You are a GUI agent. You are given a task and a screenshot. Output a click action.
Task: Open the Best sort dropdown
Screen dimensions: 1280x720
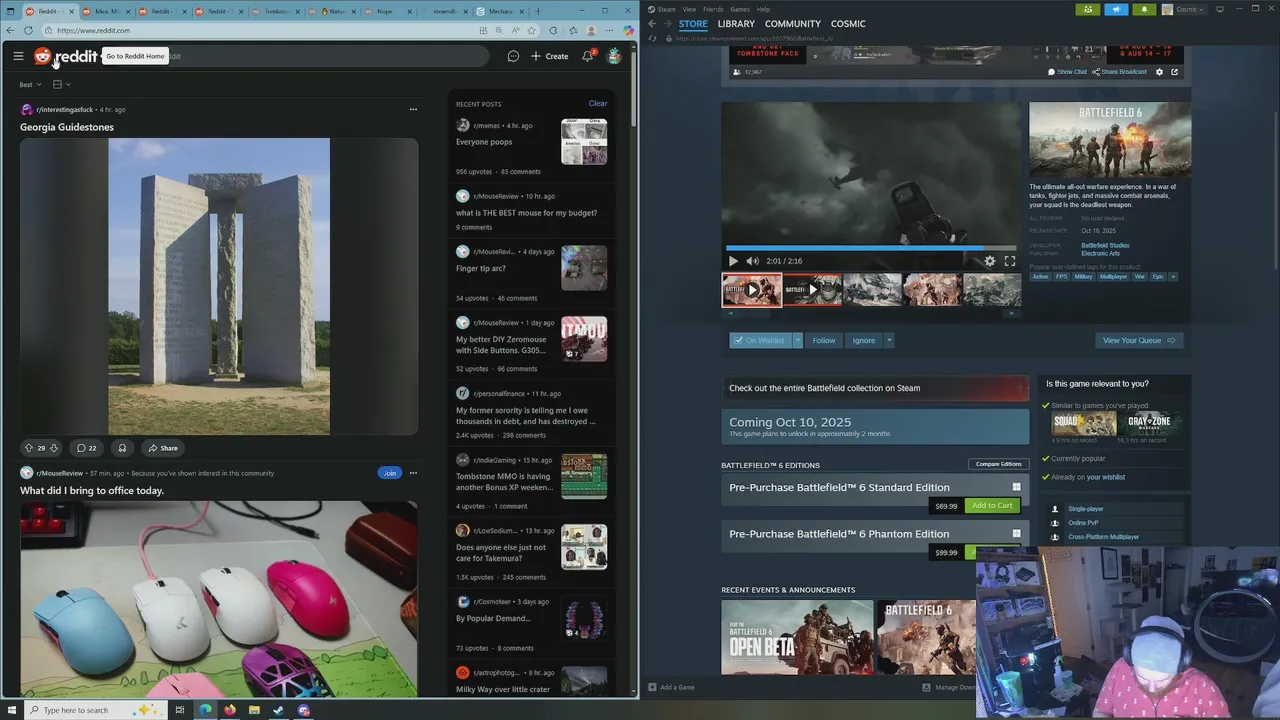pos(31,85)
